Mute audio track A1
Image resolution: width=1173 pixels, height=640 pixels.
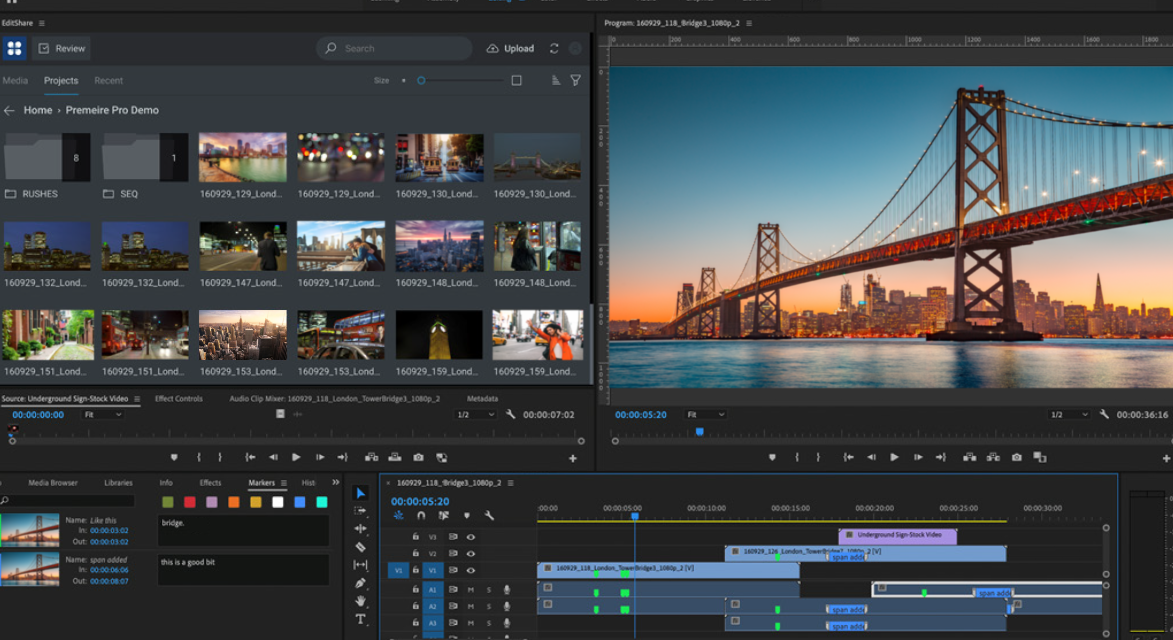471,590
